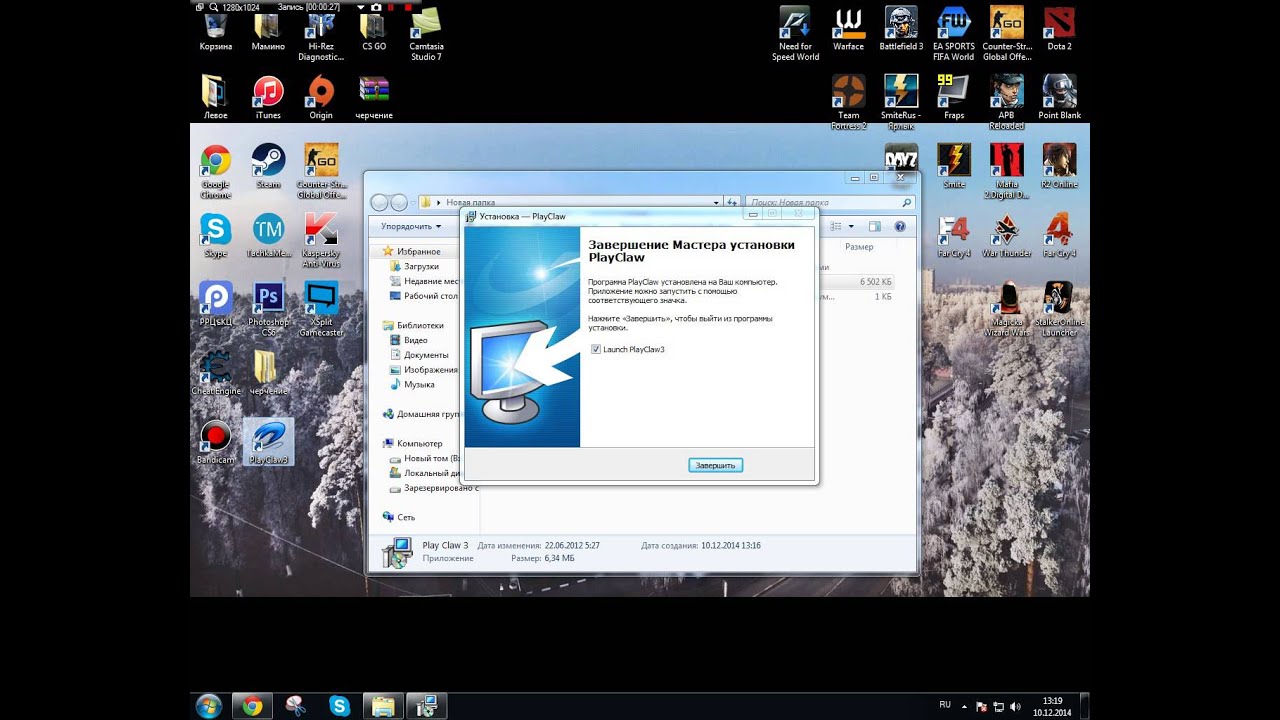Select the Fraps desktop icon

pyautogui.click(x=954, y=97)
